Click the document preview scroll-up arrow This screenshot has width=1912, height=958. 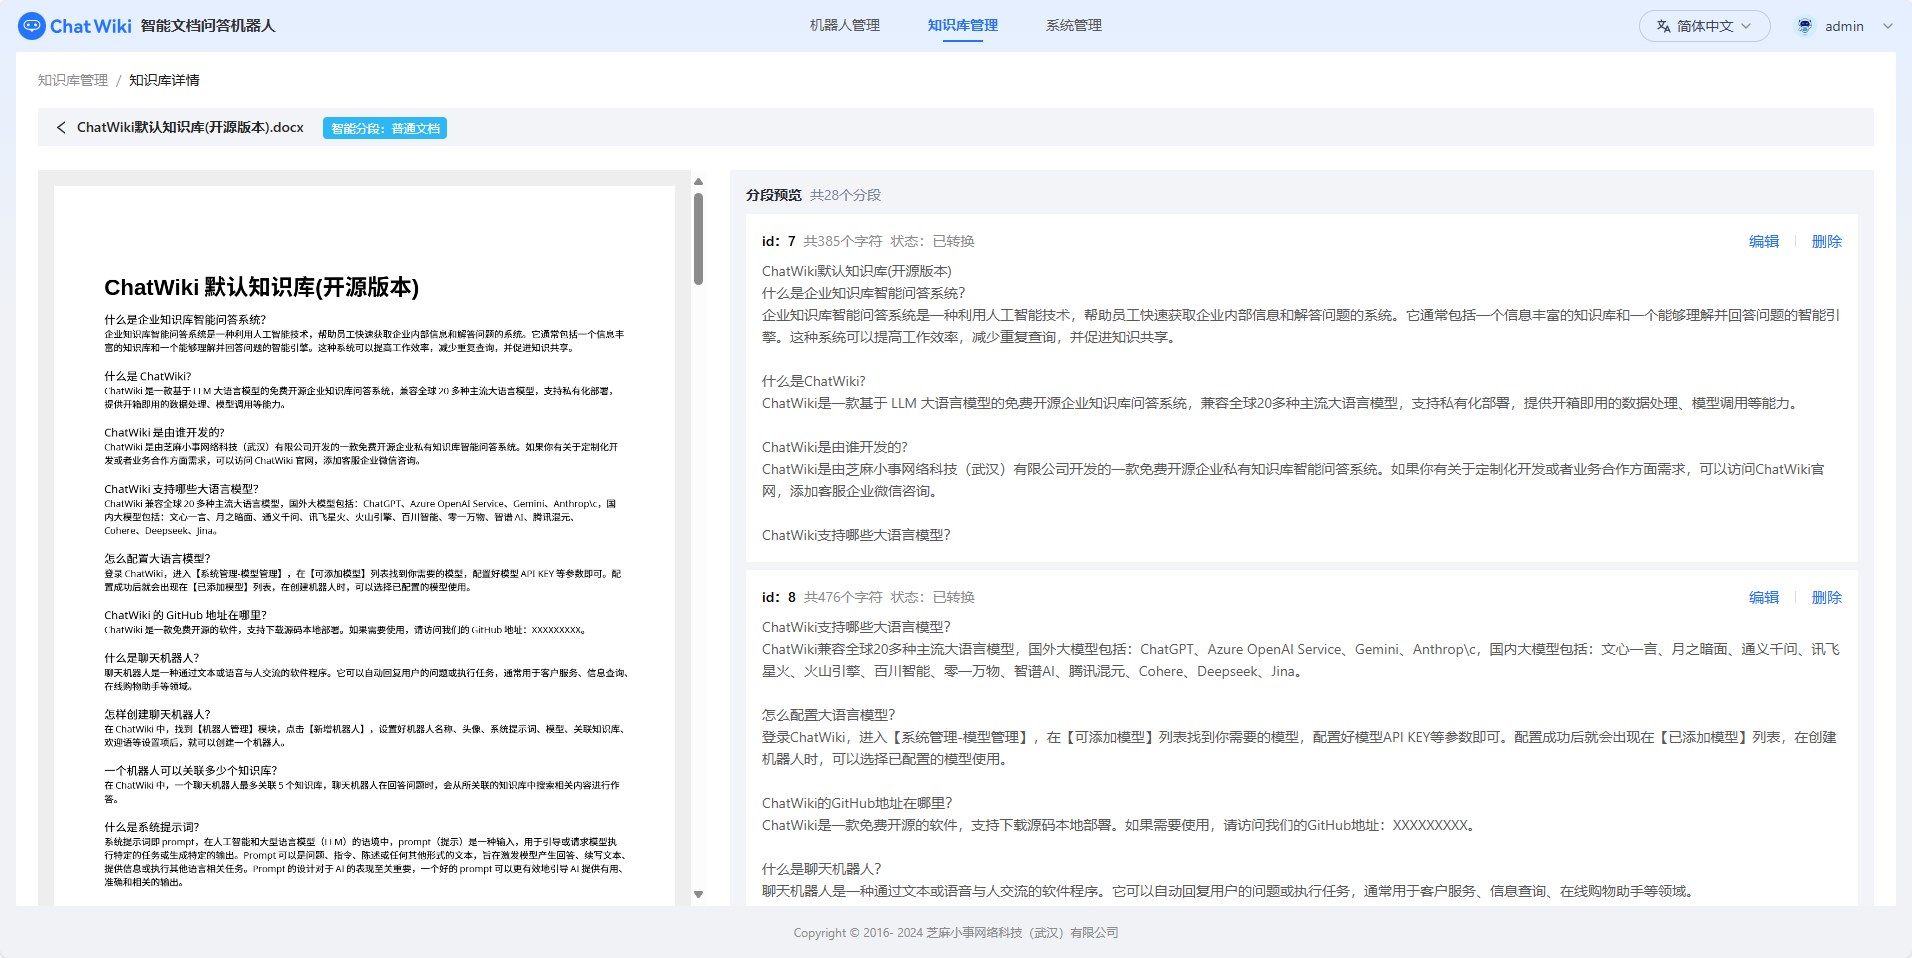(698, 182)
